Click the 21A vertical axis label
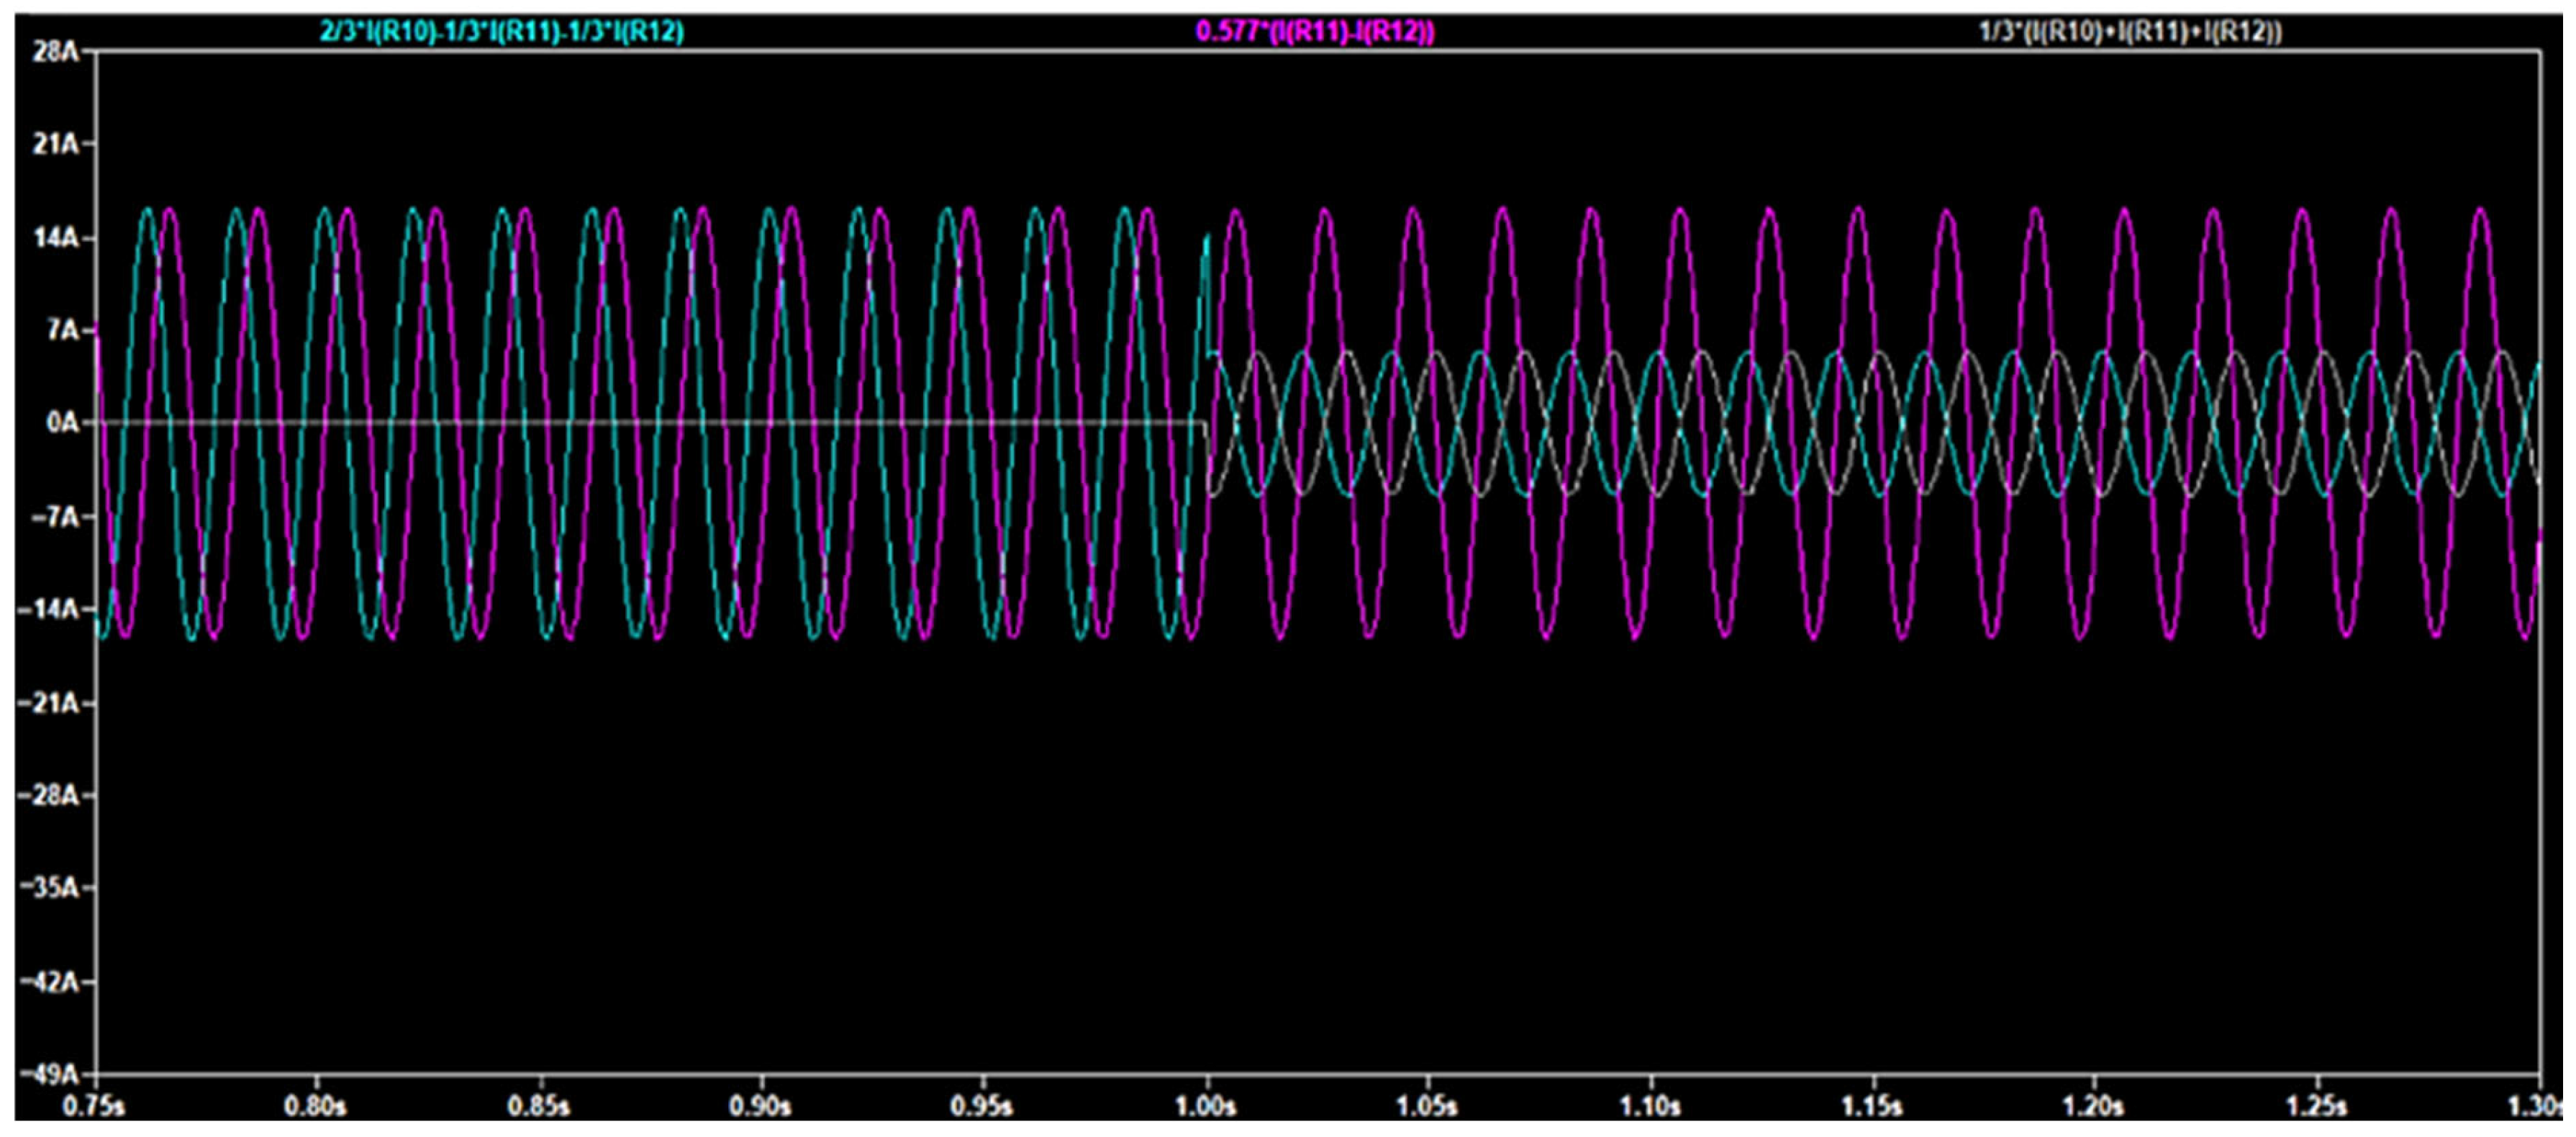The height and width of the screenshot is (1137, 2576). [x=57, y=145]
